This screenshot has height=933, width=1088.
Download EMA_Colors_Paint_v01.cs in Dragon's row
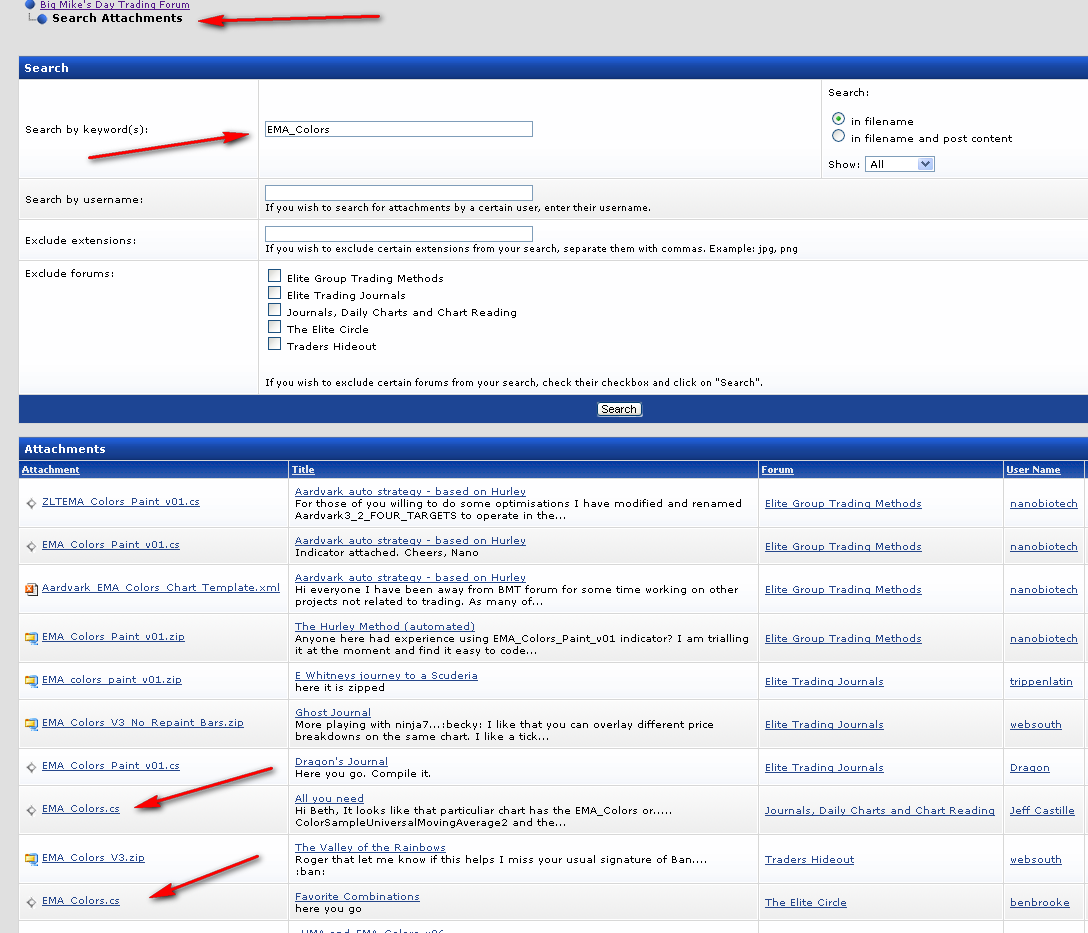pyautogui.click(x=110, y=766)
